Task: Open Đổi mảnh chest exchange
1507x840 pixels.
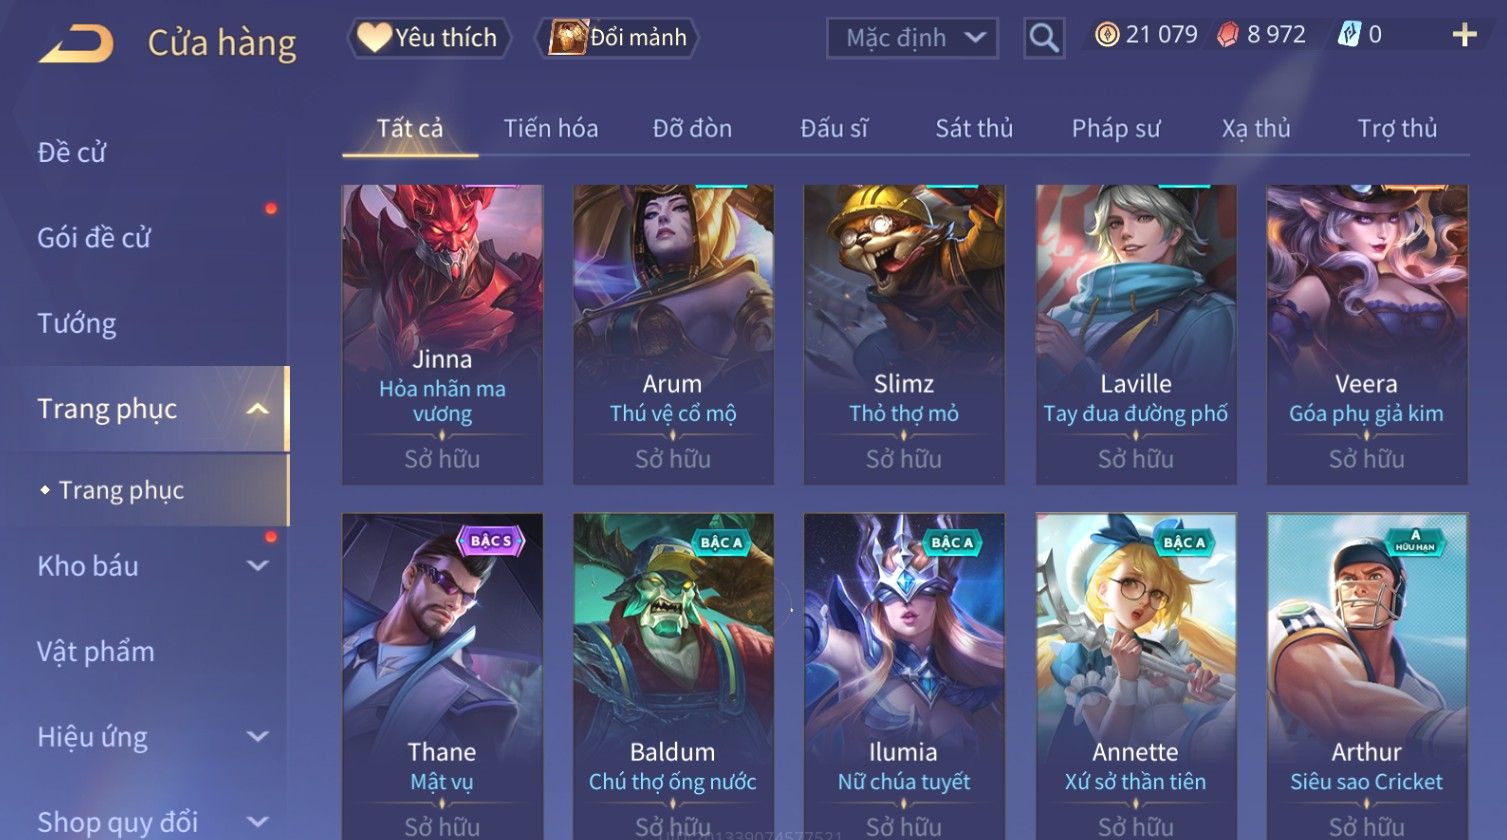Action: pyautogui.click(x=617, y=38)
